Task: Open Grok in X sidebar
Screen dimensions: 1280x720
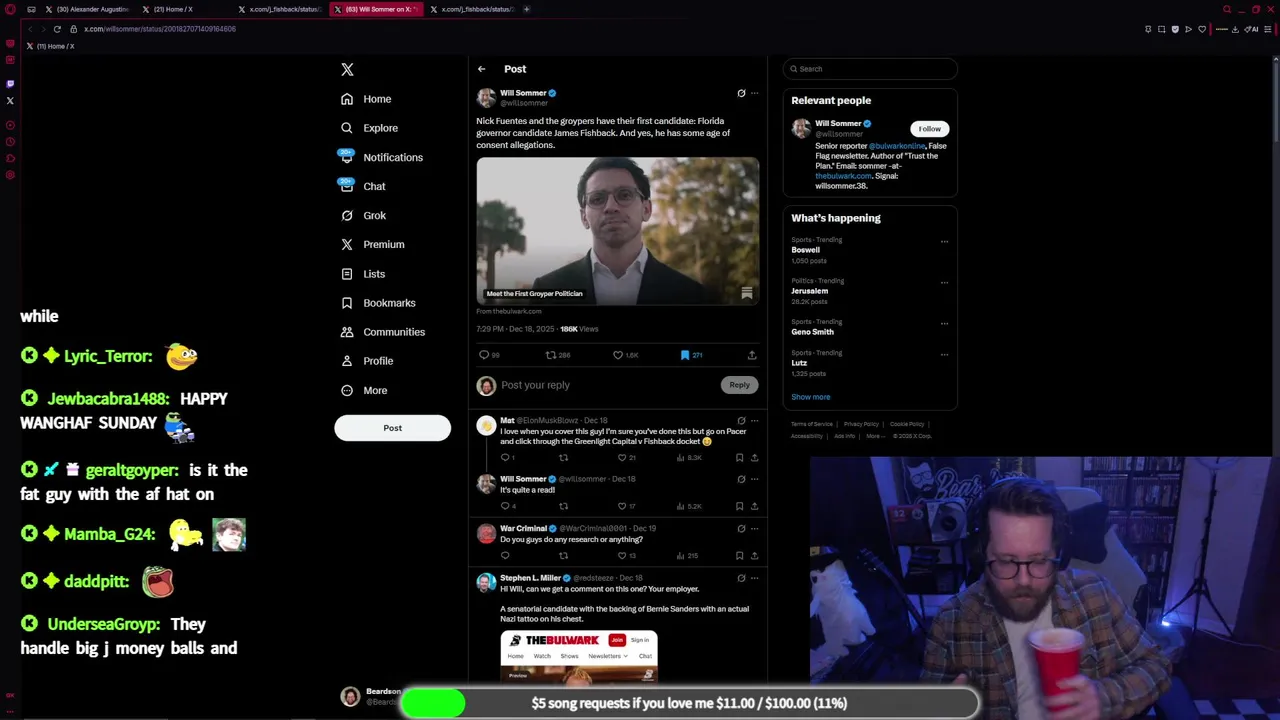Action: pyautogui.click(x=363, y=215)
